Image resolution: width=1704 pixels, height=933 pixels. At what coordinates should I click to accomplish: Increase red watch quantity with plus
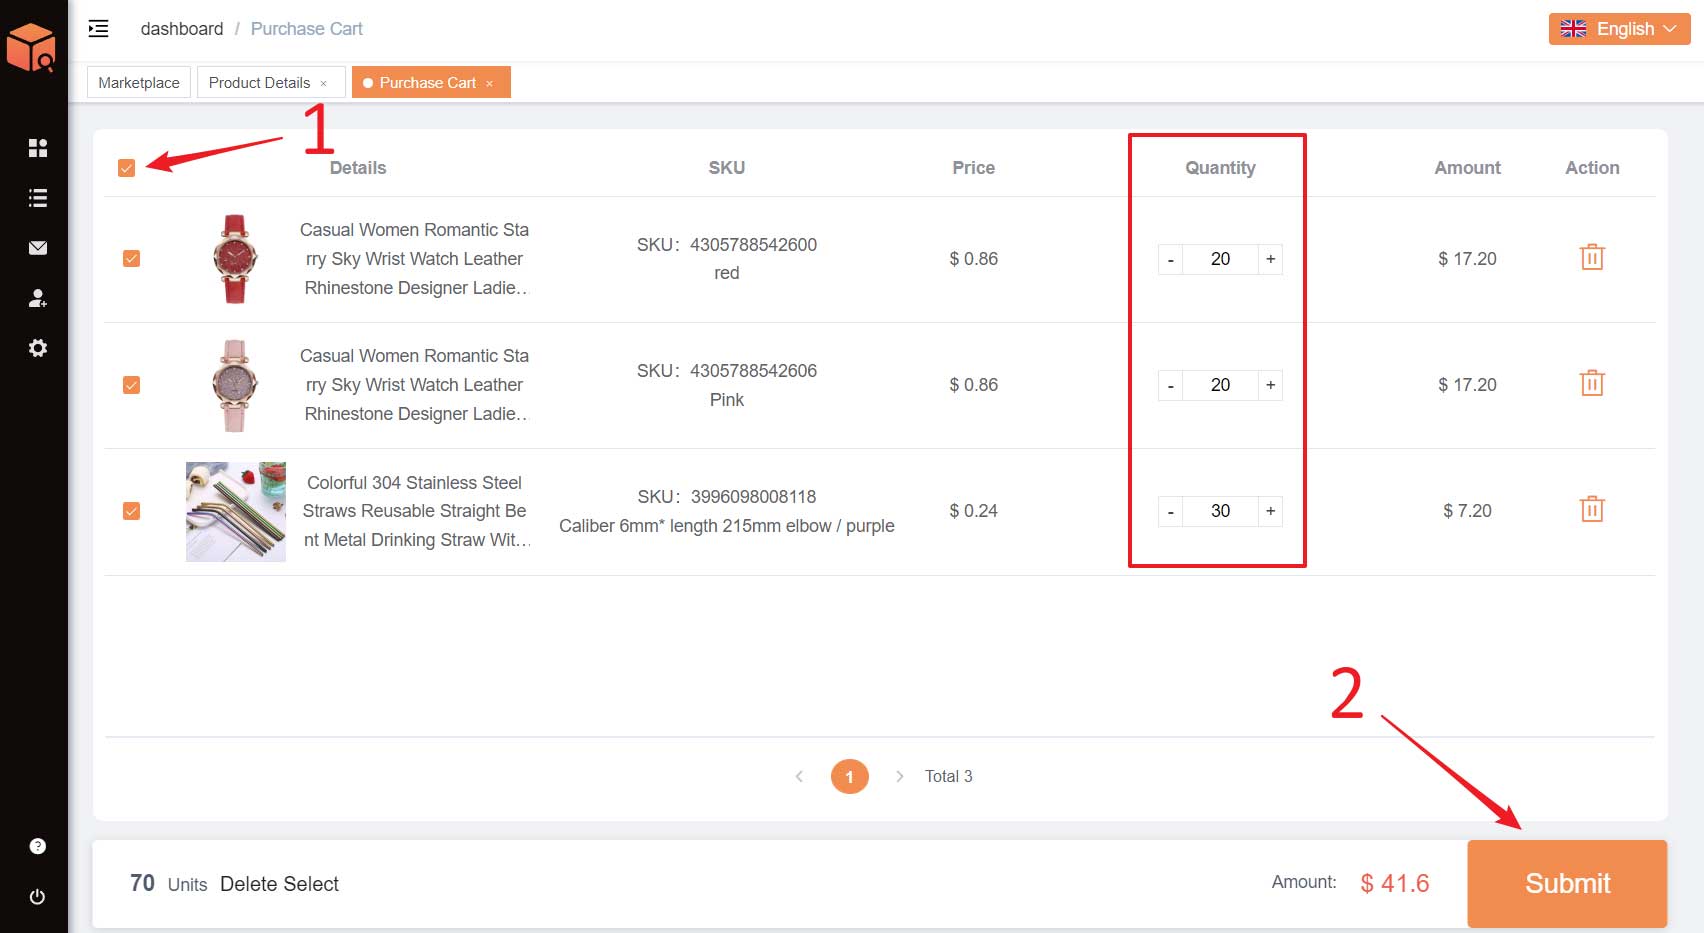1270,259
